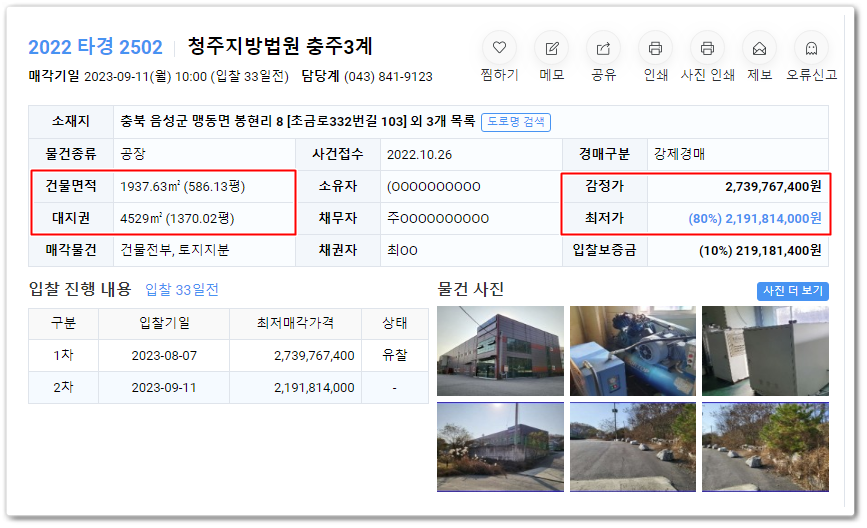Image resolution: width=867 pixels, height=528 pixels.
Task: Click the 1차 bid date 2023-08-07
Action: coord(164,356)
